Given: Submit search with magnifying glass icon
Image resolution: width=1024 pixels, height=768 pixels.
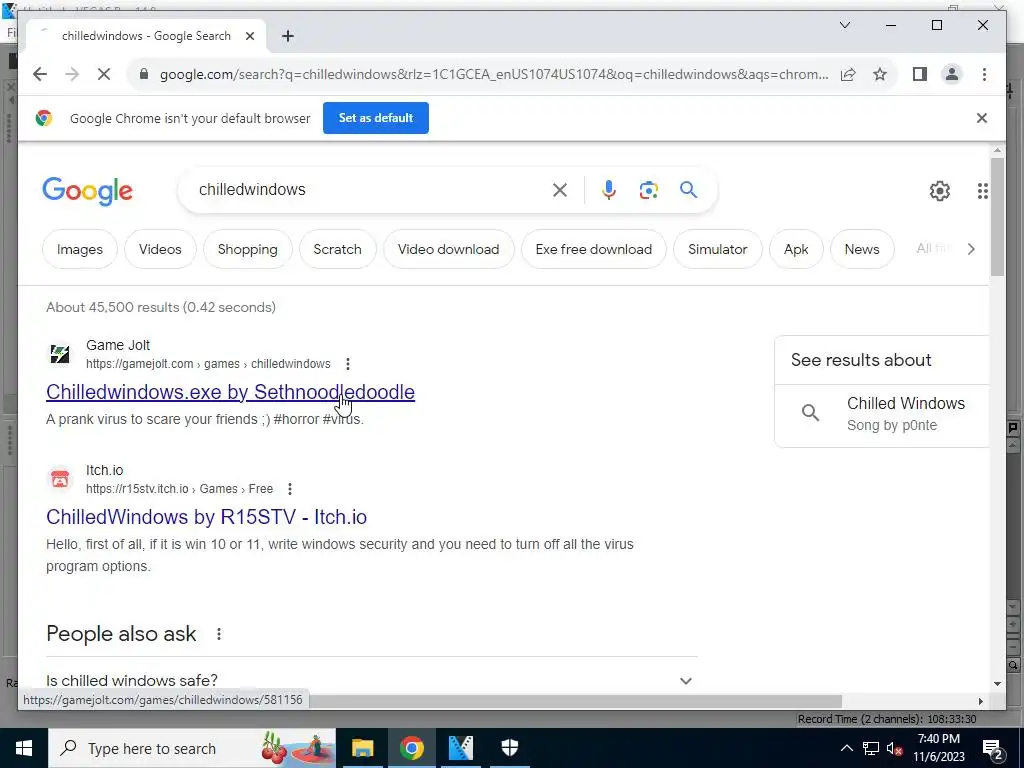Looking at the screenshot, I should pos(688,190).
